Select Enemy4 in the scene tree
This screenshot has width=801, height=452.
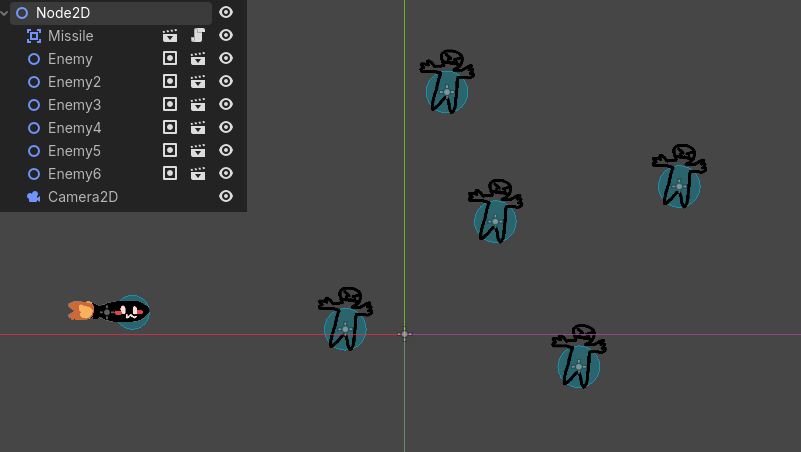(x=74, y=128)
